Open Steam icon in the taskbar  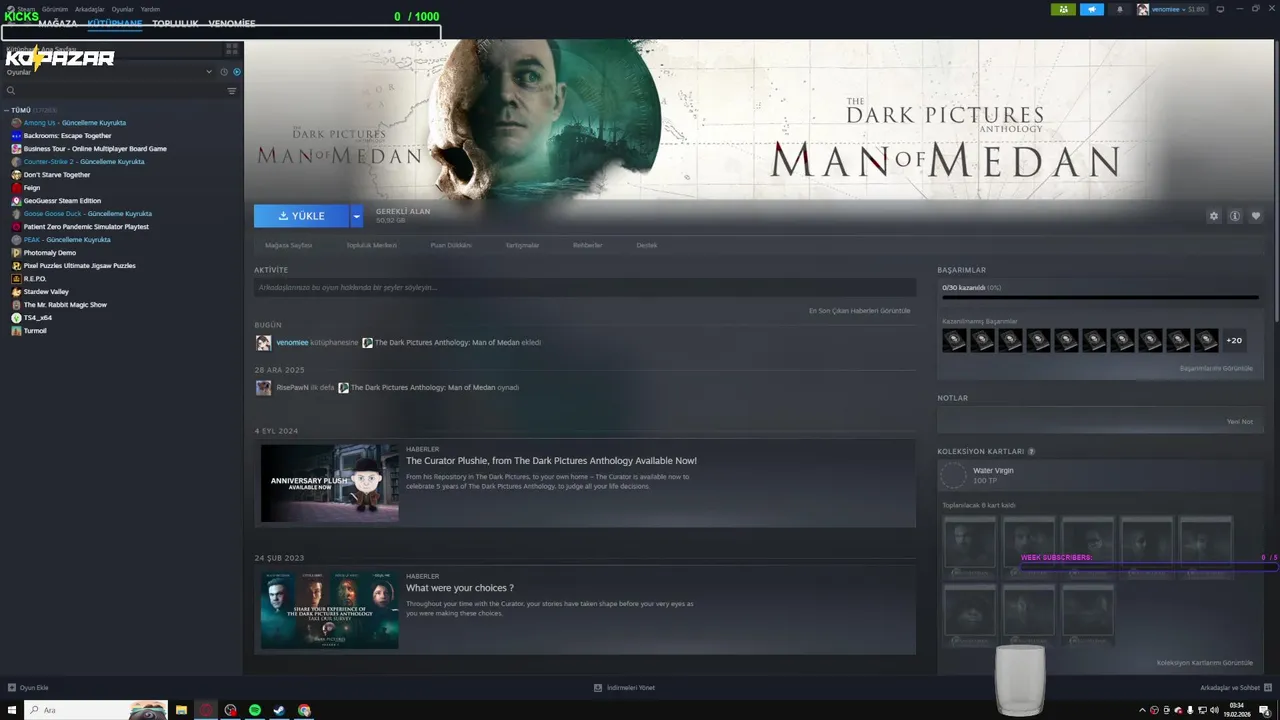click(x=279, y=710)
